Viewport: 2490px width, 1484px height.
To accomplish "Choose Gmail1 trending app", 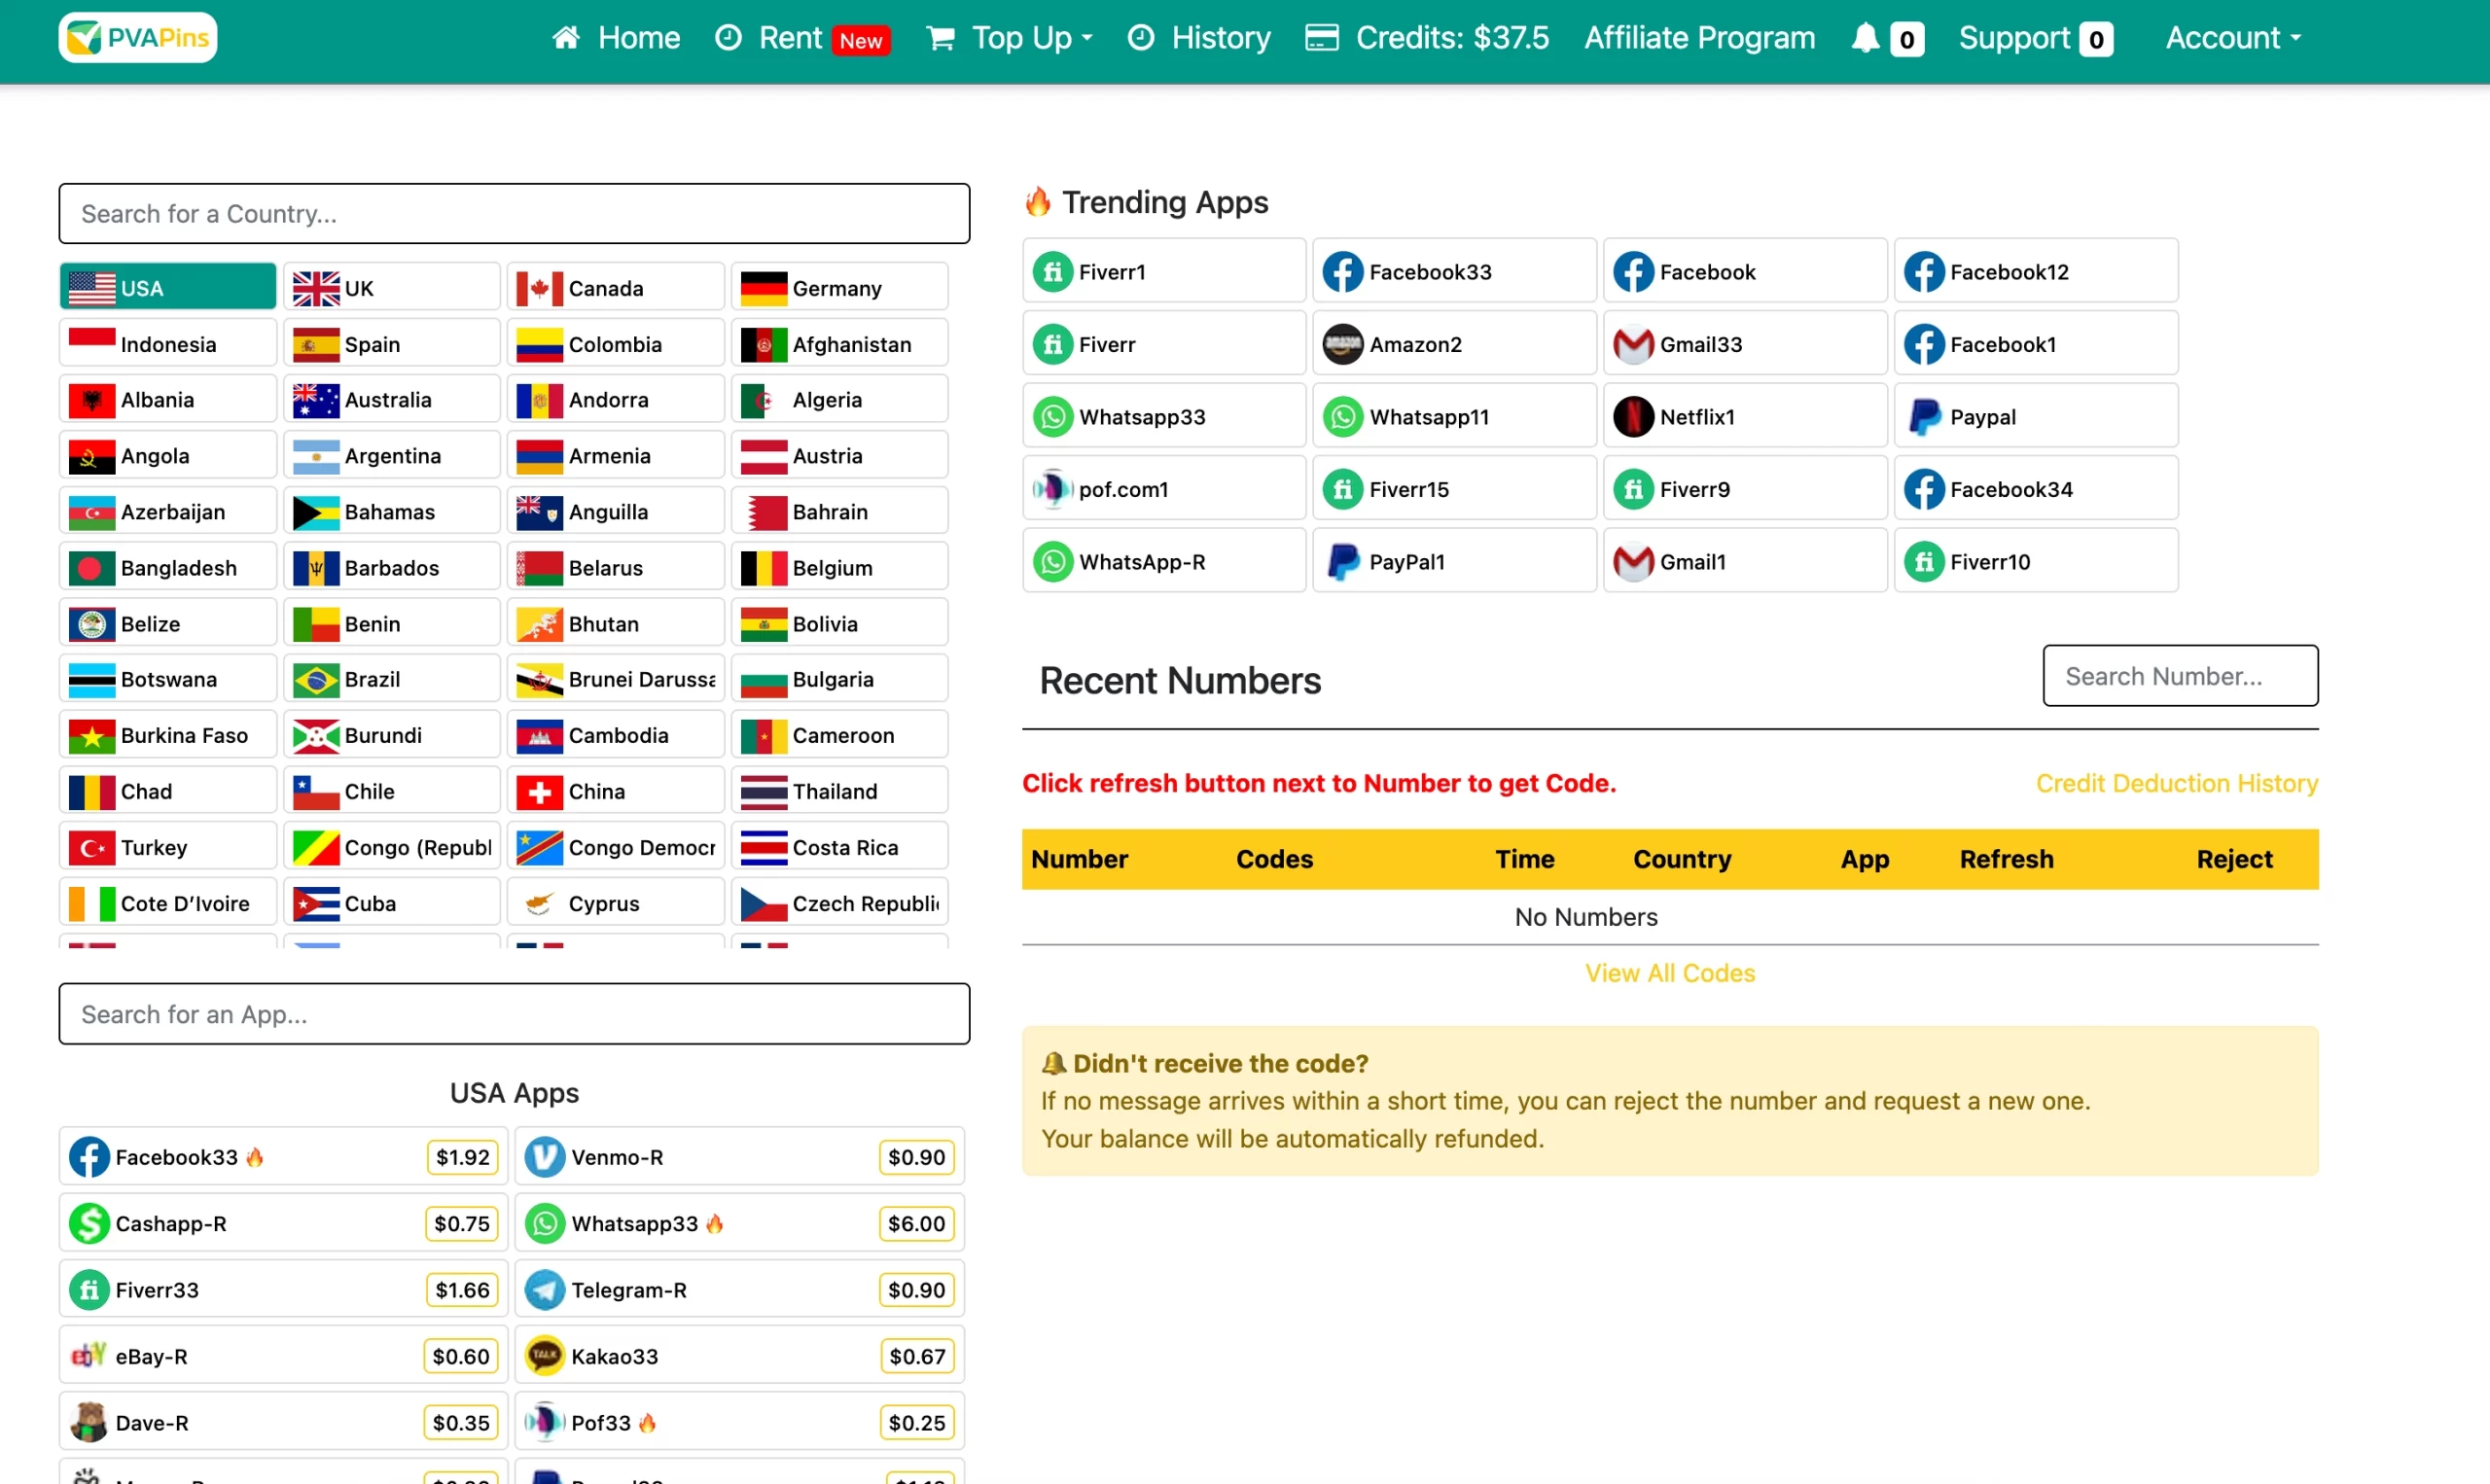I will click(x=1745, y=561).
